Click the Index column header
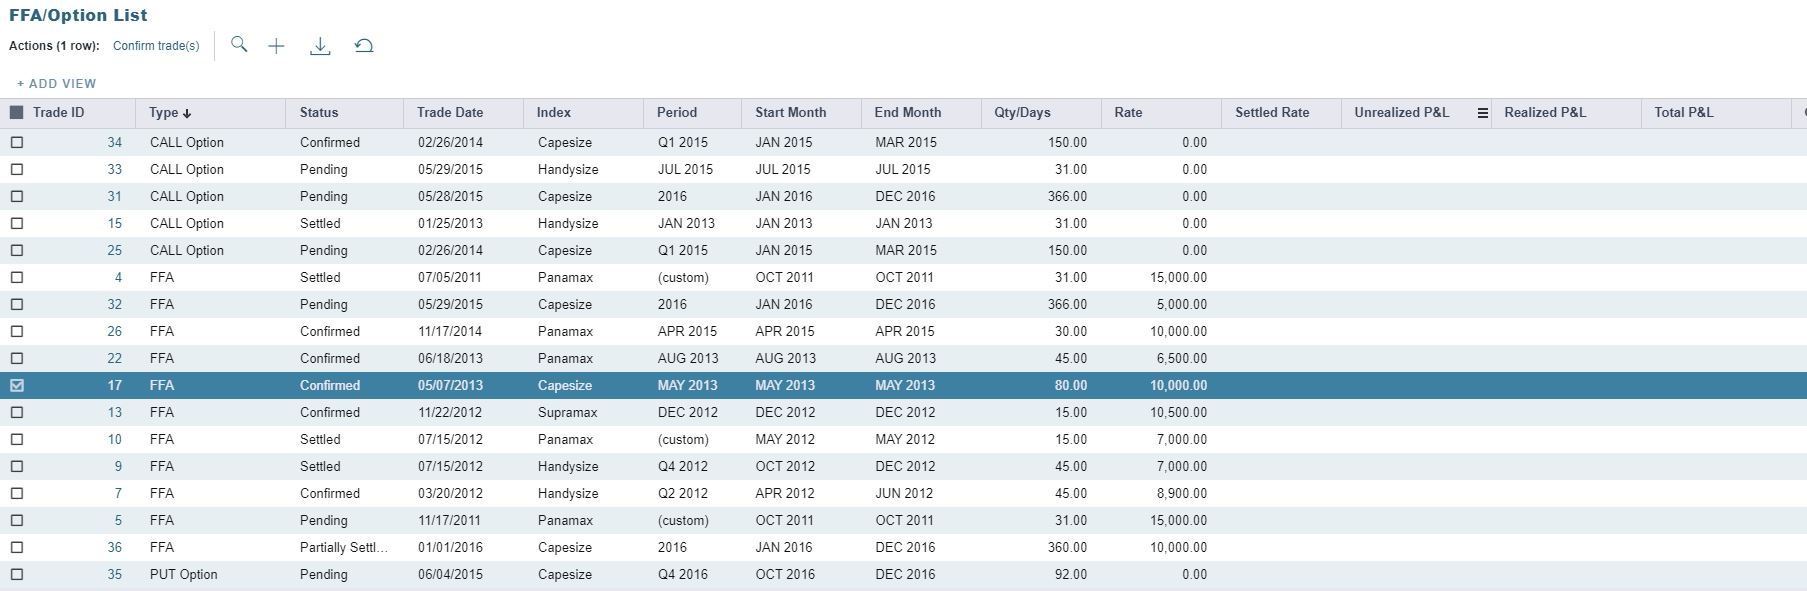Image resolution: width=1807 pixels, height=591 pixels. pos(554,113)
